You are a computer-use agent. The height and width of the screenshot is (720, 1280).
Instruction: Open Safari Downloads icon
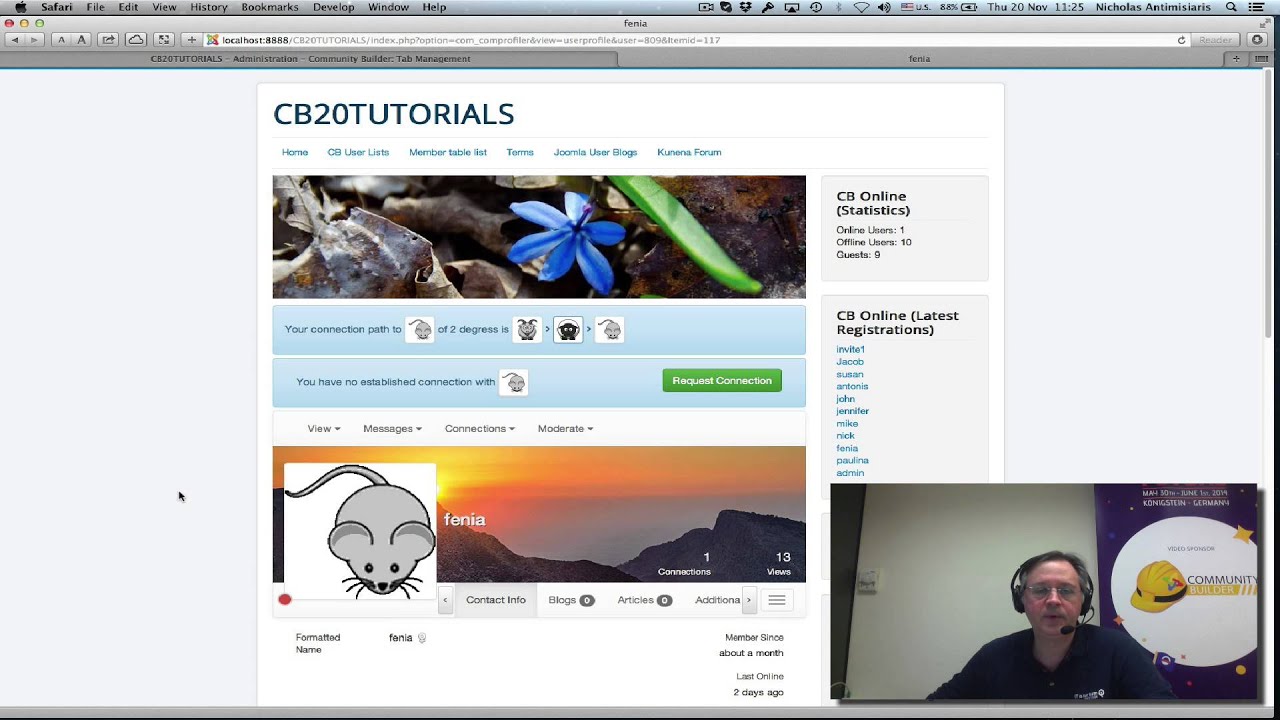1257,40
